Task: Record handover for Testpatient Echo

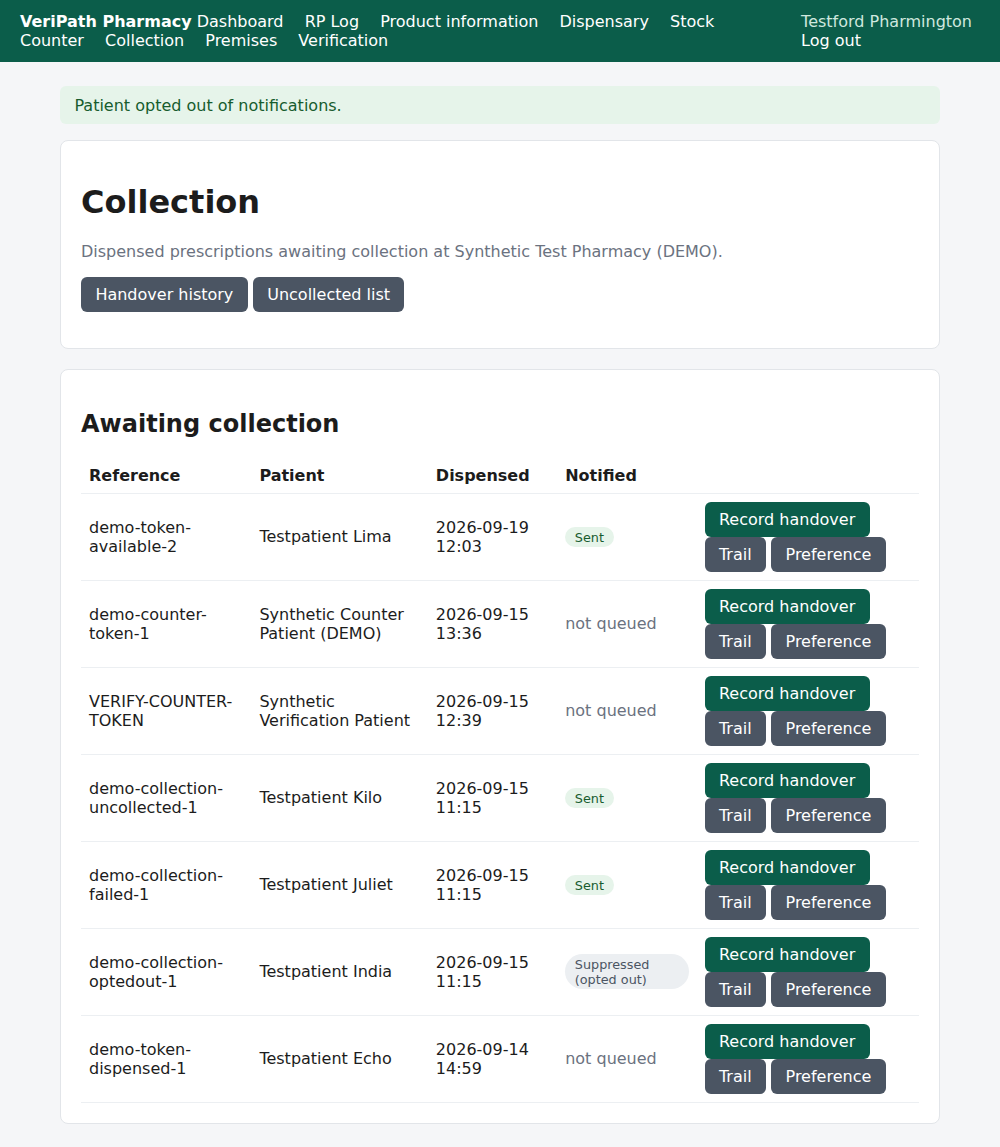Action: click(x=787, y=1042)
